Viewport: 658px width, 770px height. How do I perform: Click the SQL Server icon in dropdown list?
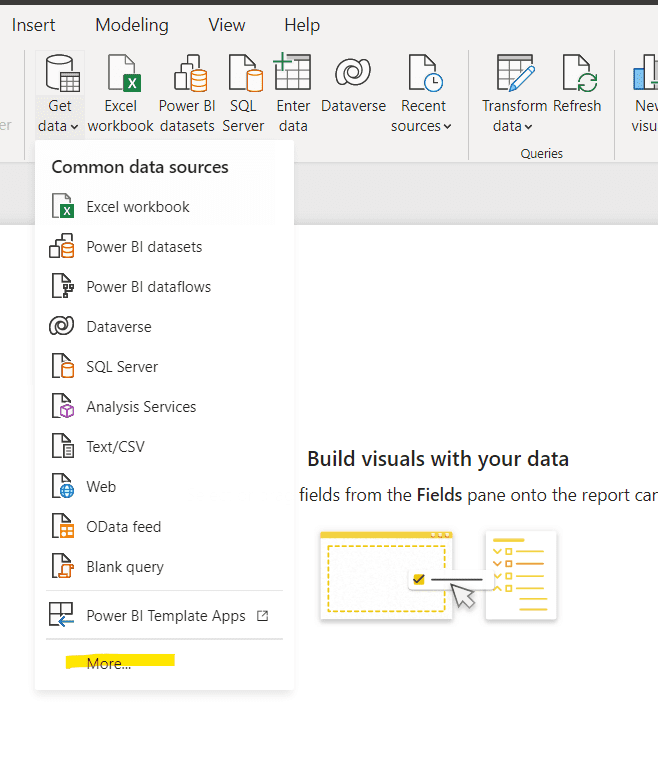(x=63, y=366)
